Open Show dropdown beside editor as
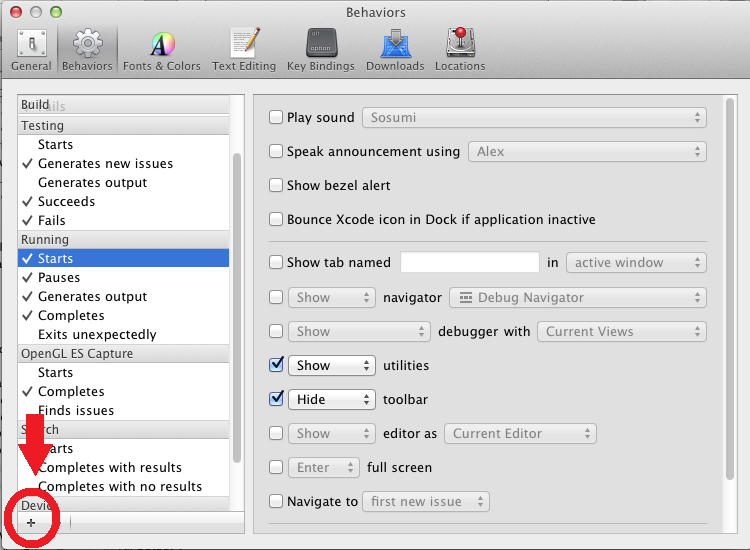 pos(331,433)
